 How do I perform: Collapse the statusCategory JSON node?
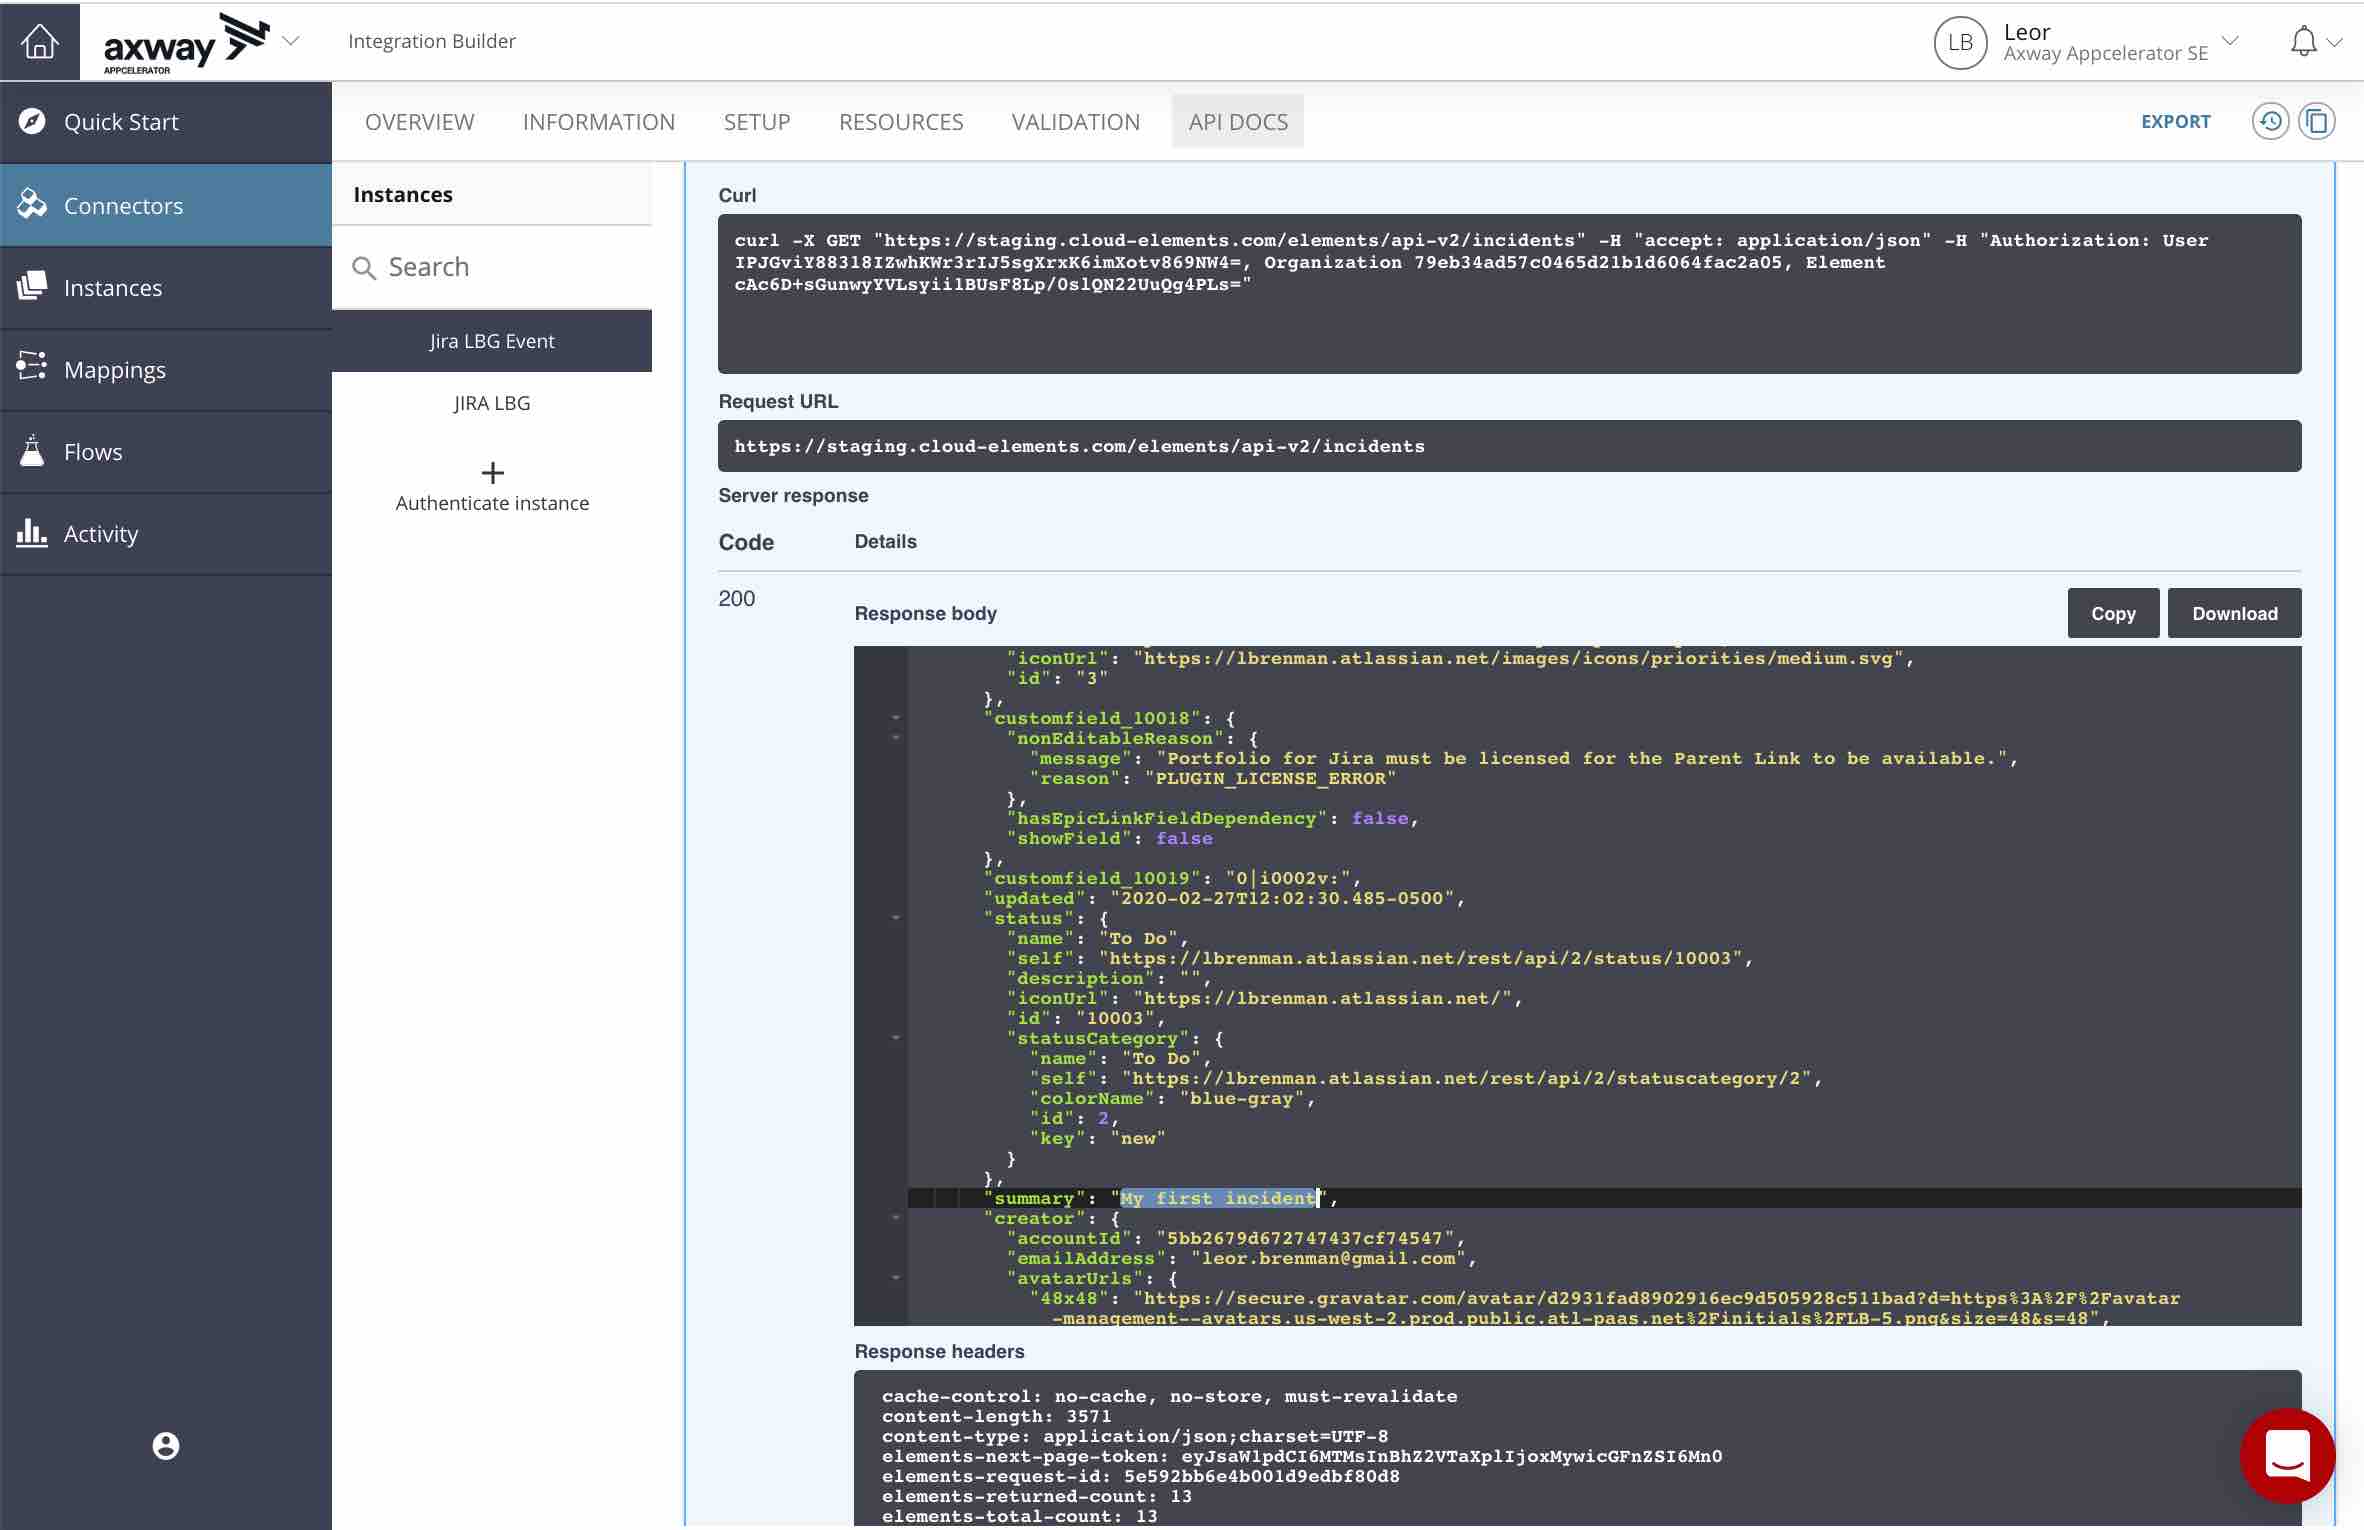[896, 1038]
